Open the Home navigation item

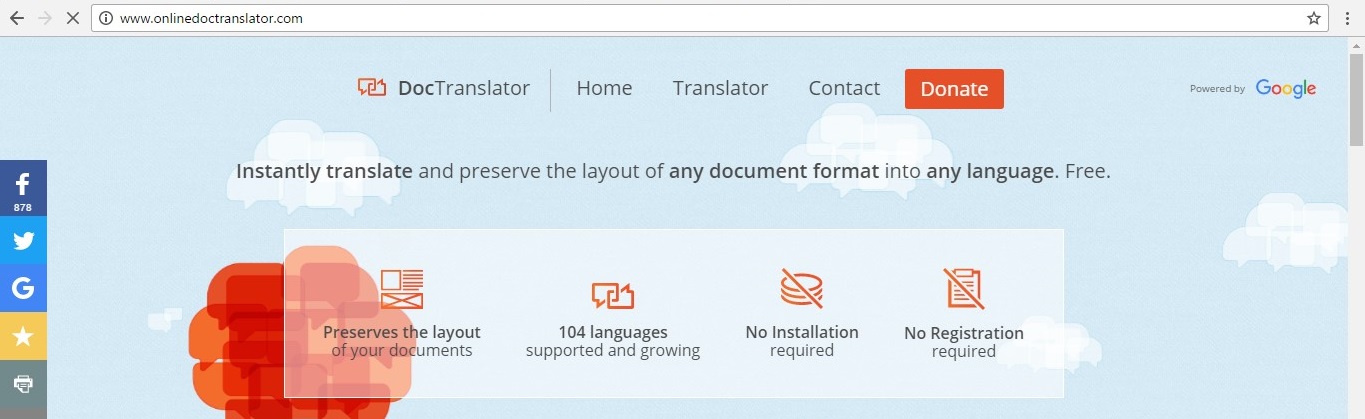coord(604,88)
